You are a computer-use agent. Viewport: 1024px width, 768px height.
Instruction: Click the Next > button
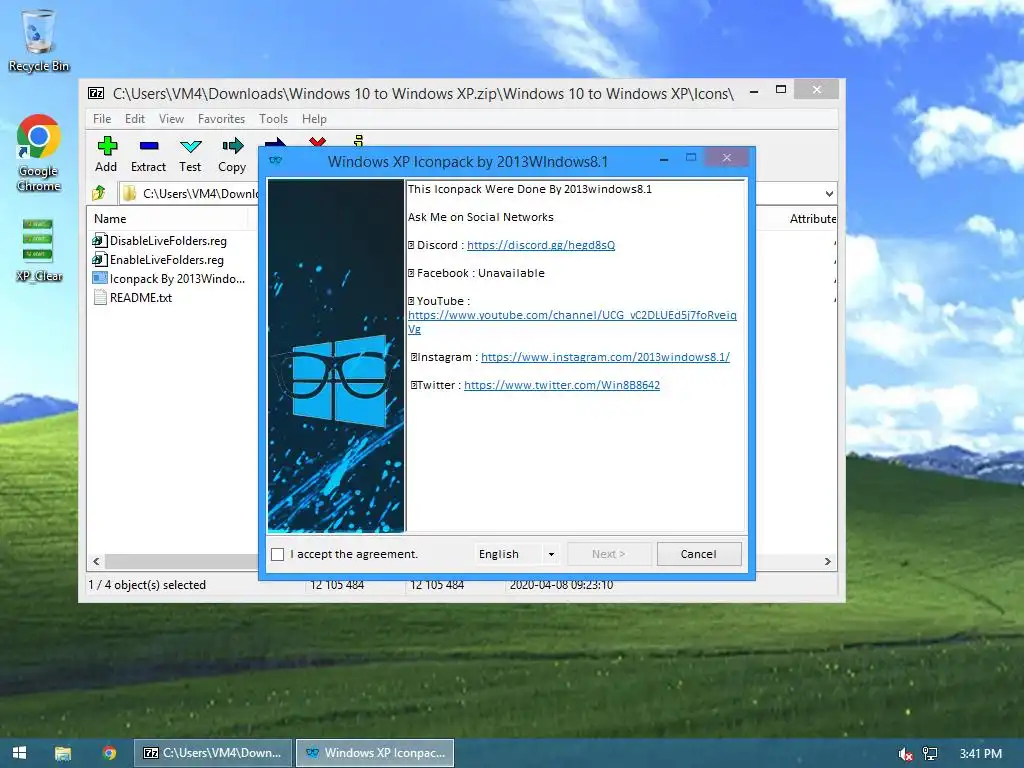[x=609, y=554]
